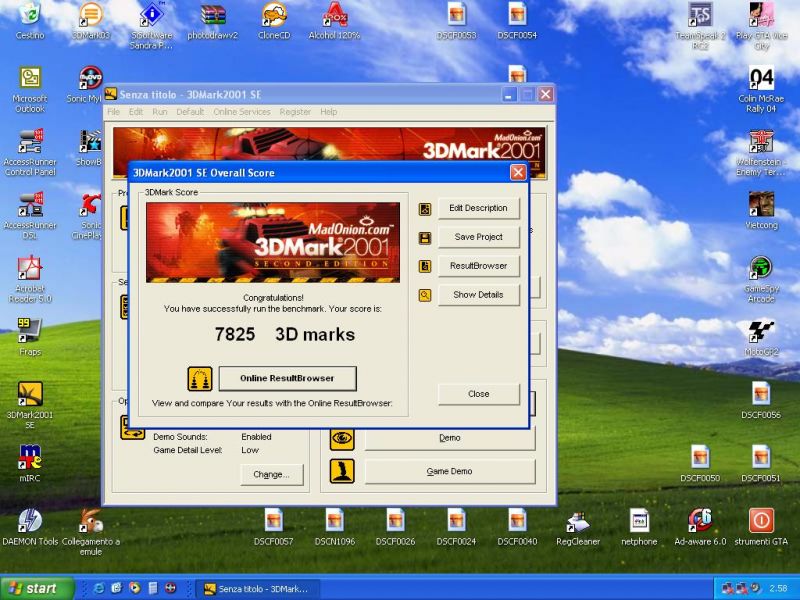Screen dimensions: 800x600
Task: Open the Run menu
Action: [x=160, y=112]
